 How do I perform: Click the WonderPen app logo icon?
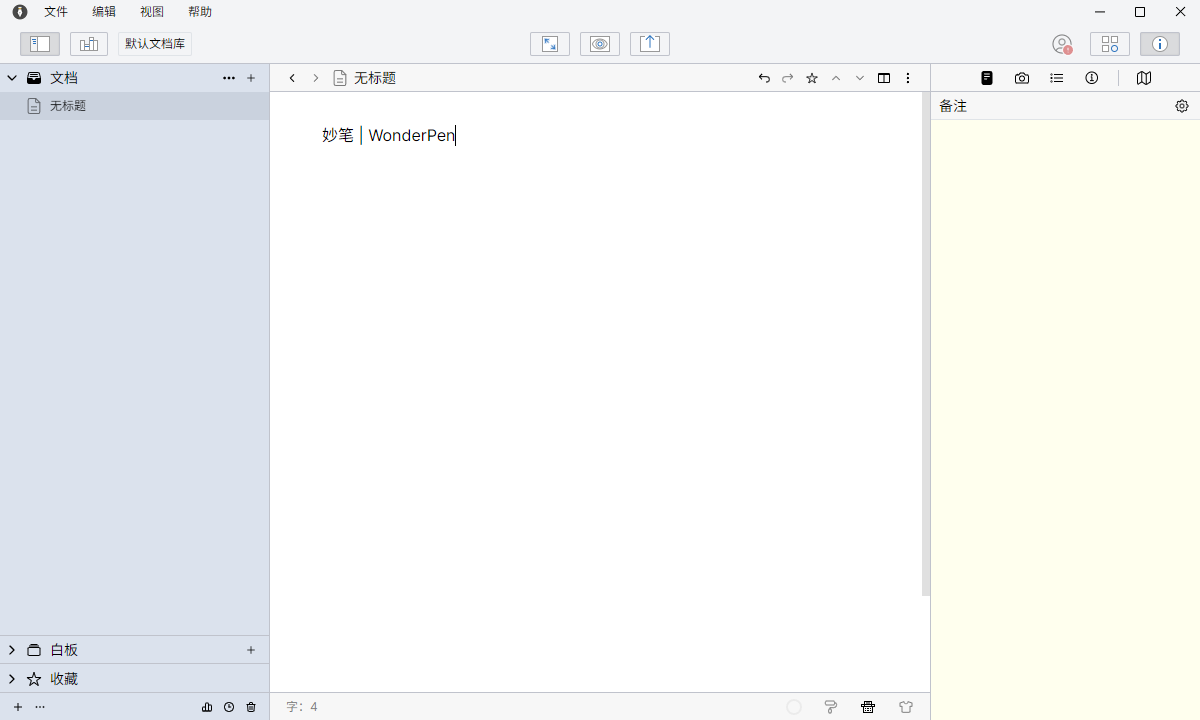pyautogui.click(x=20, y=12)
